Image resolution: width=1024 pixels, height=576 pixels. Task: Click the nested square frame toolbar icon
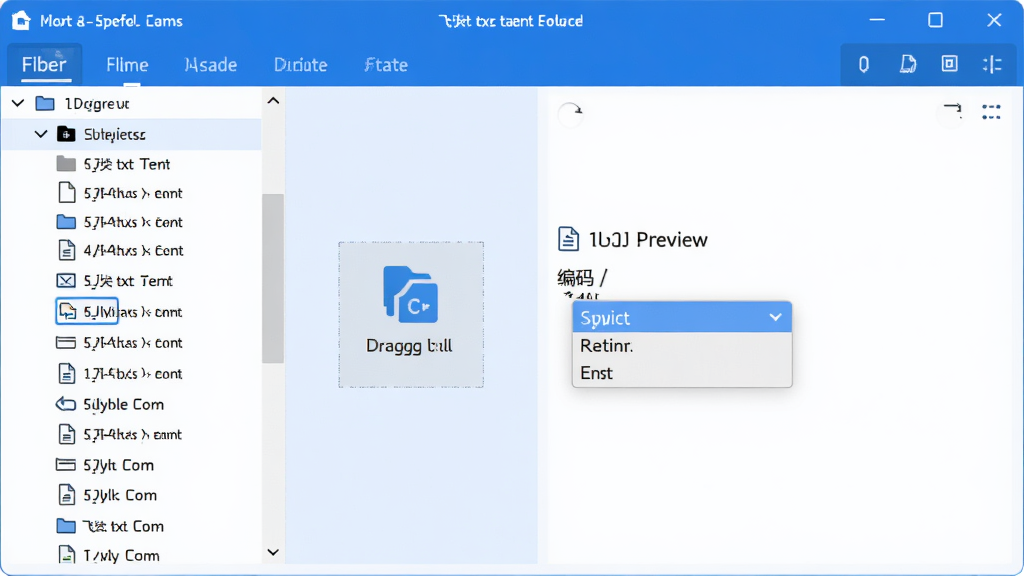coord(950,63)
